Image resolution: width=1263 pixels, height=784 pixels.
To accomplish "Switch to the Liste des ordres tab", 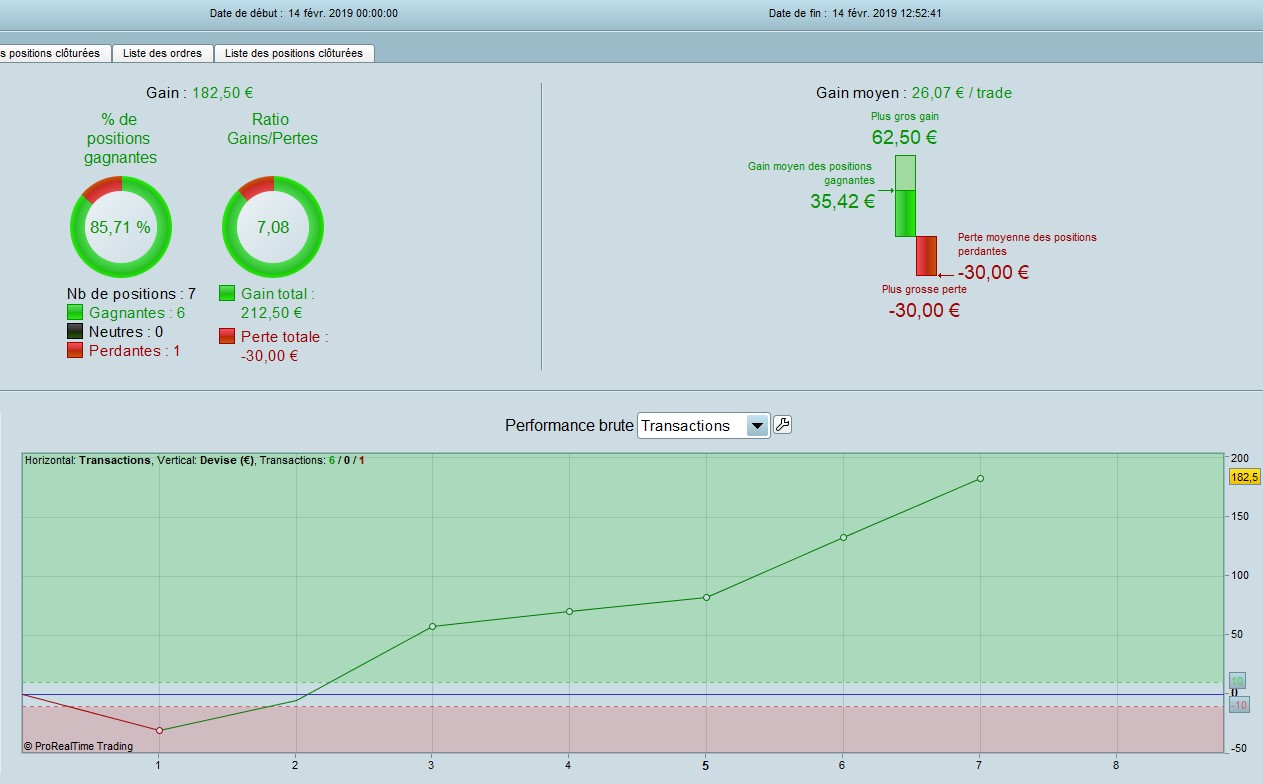I will [x=162, y=53].
